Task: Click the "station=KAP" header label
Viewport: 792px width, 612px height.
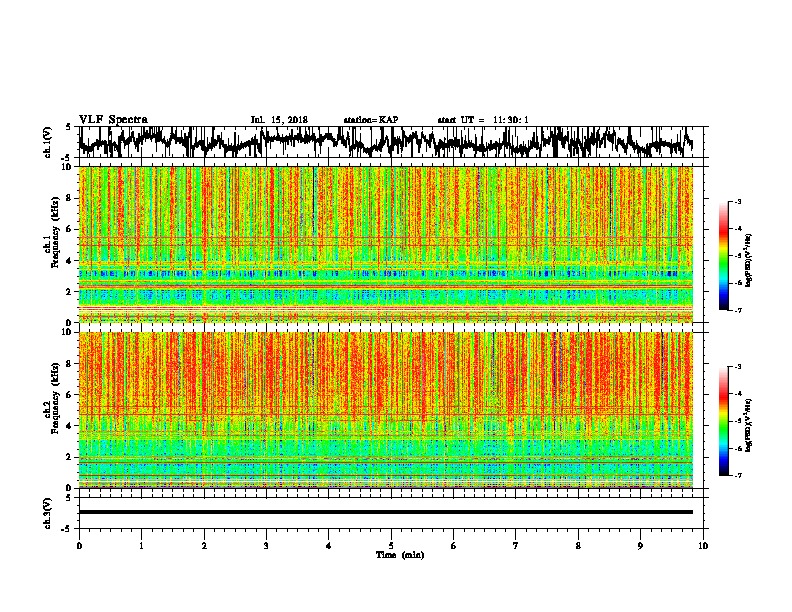Action: point(370,120)
